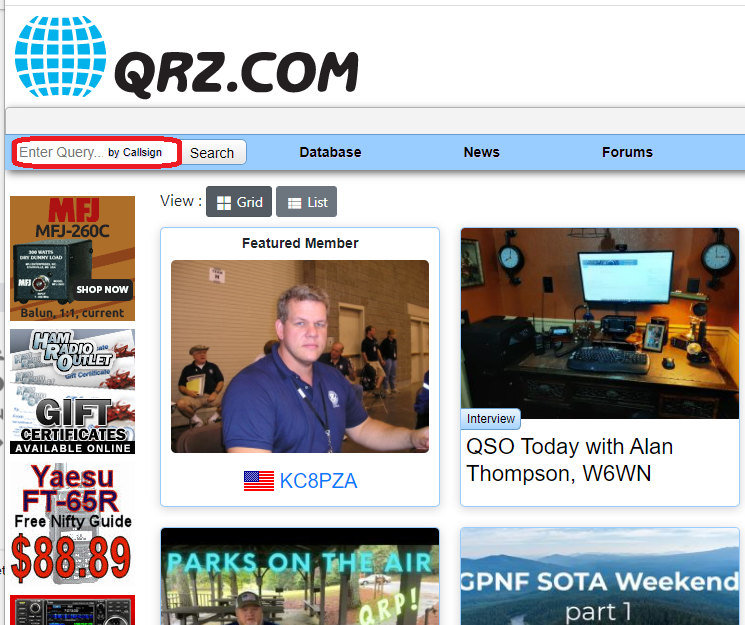745x625 pixels.
Task: Open QSO Today with Alan Thompson article
Action: (570, 460)
